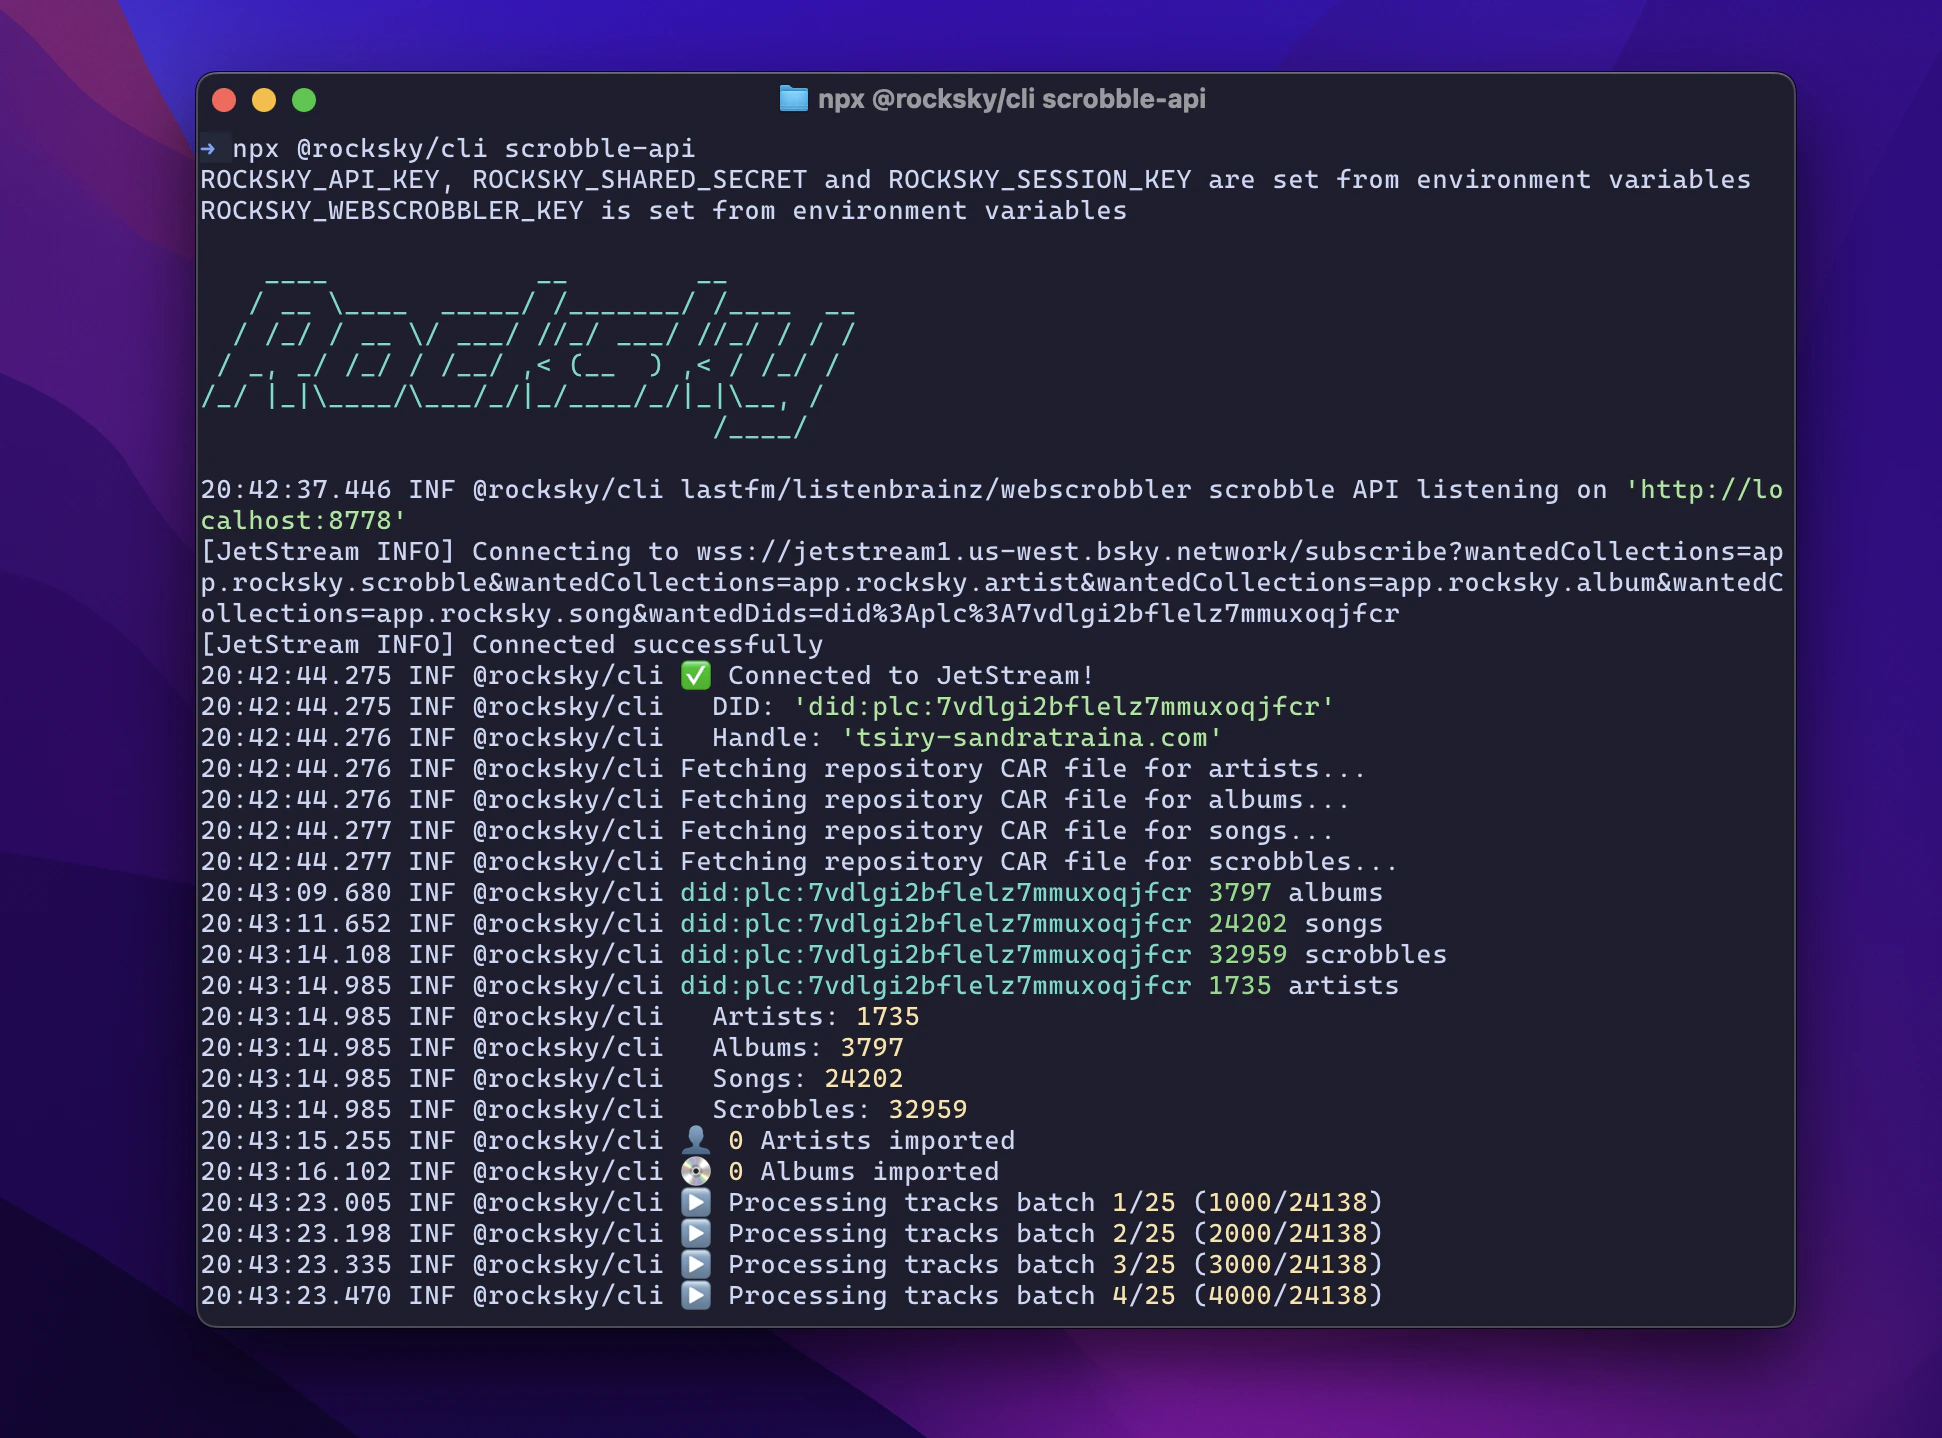
Task: Click the handle 'tsiry-sandratraina.com'
Action: coord(1032,738)
